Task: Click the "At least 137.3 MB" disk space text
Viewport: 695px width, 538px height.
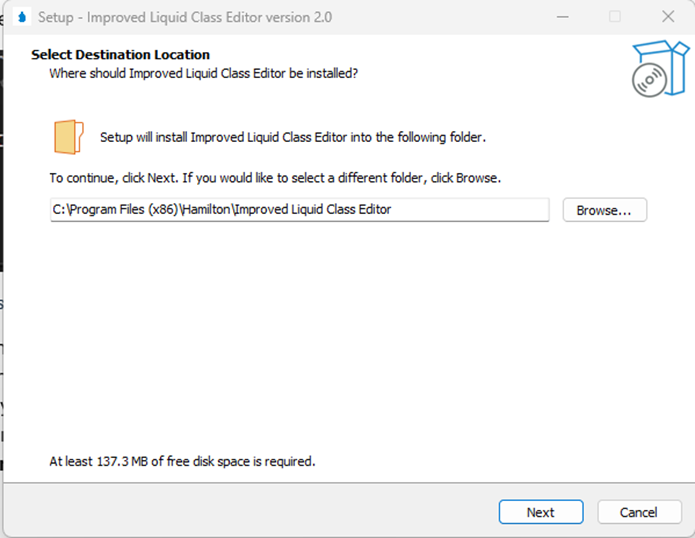Action: 182,461
